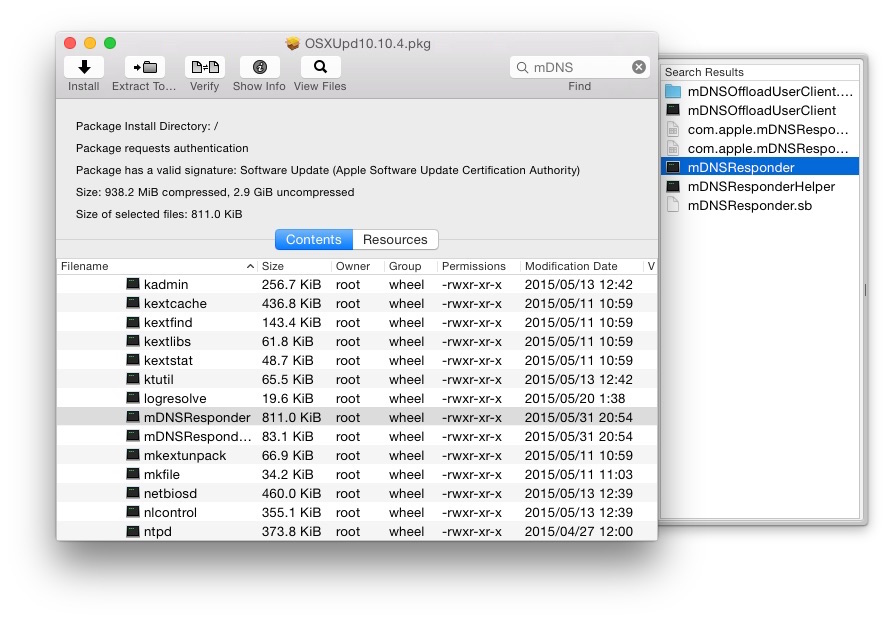Click the OSXUpd10.10.4.pkg title icon
885x621 pixels.
click(292, 43)
